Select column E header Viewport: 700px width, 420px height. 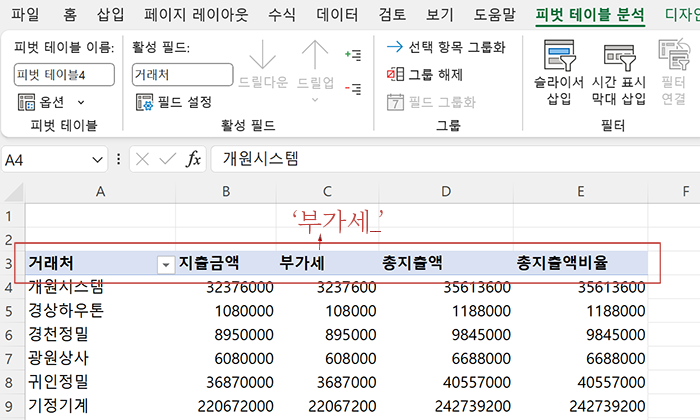(x=580, y=192)
